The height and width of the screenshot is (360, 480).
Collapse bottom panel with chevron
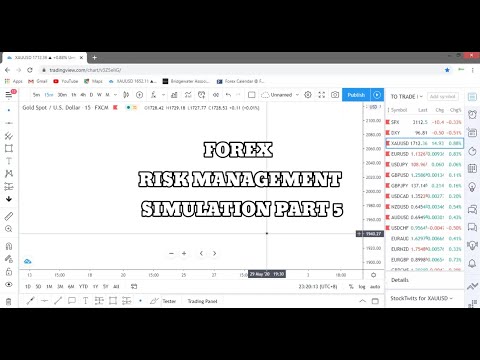coord(362,301)
